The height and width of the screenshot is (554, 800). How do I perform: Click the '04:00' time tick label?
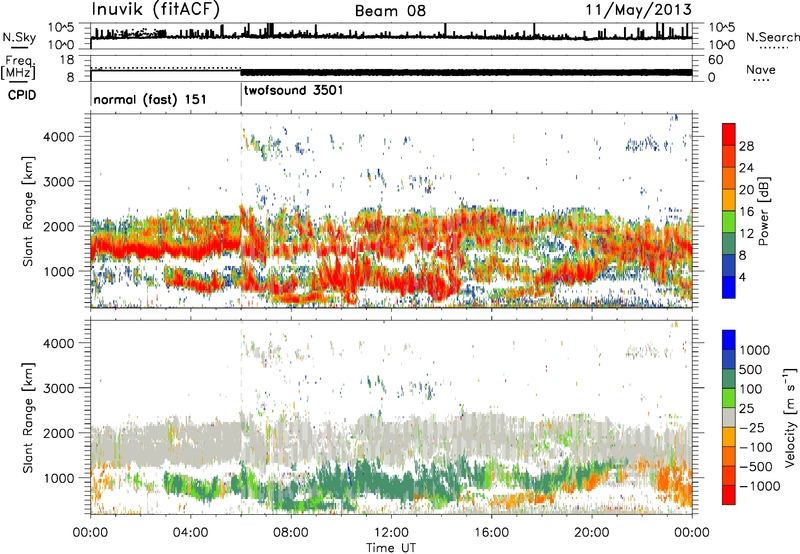point(190,533)
